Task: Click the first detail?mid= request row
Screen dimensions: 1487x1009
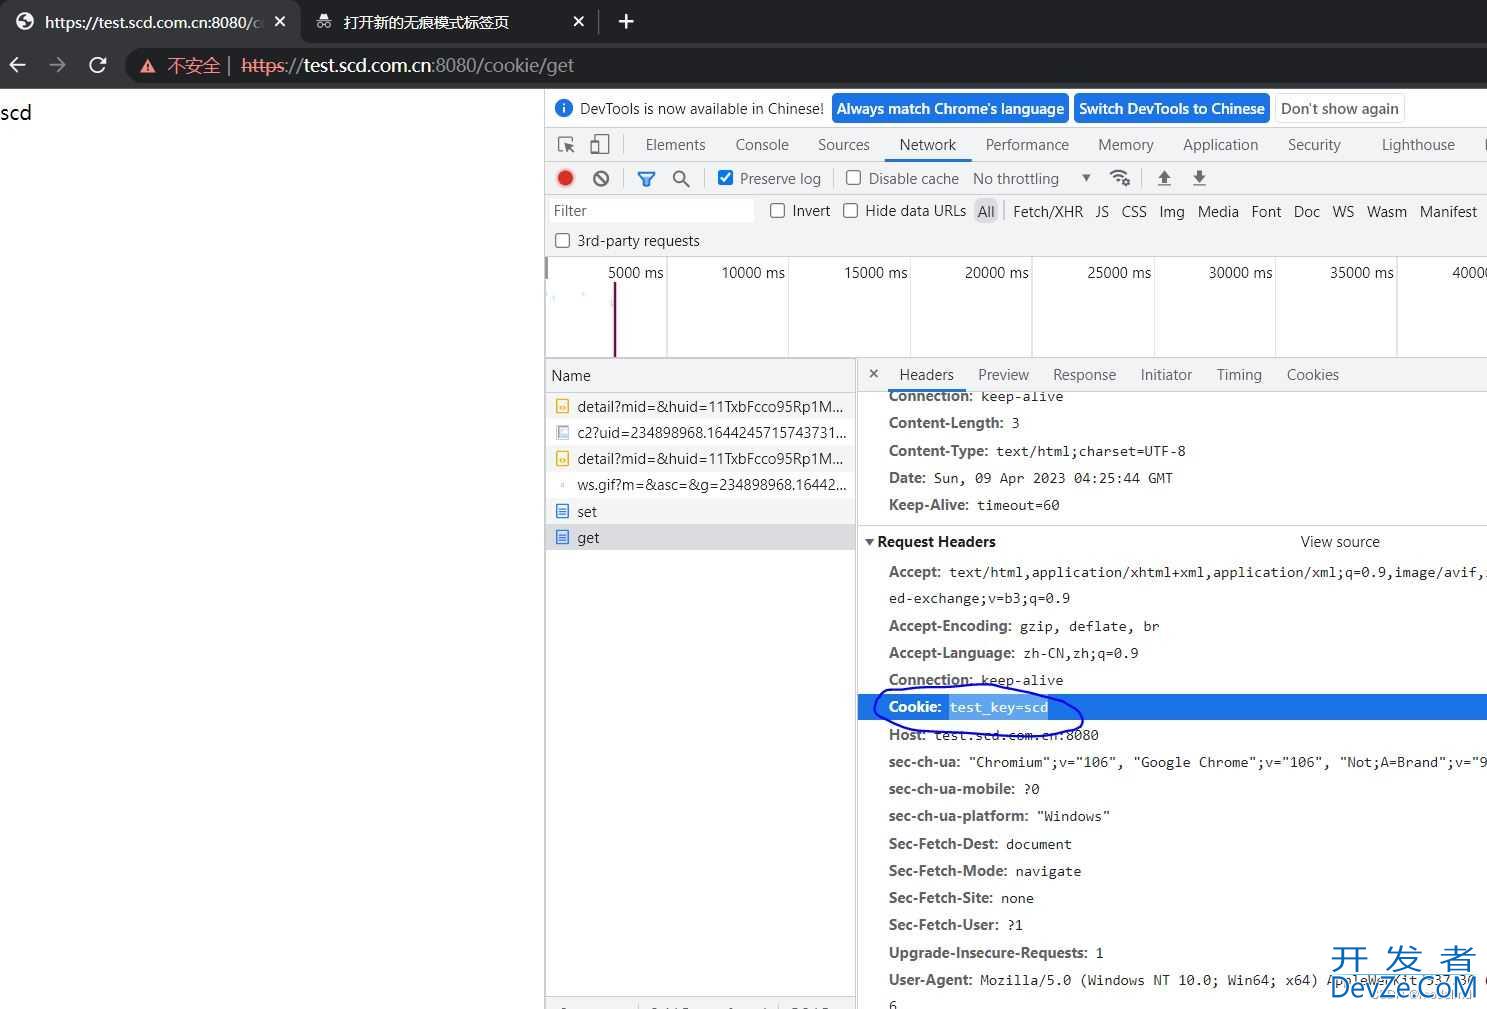Action: [700, 407]
